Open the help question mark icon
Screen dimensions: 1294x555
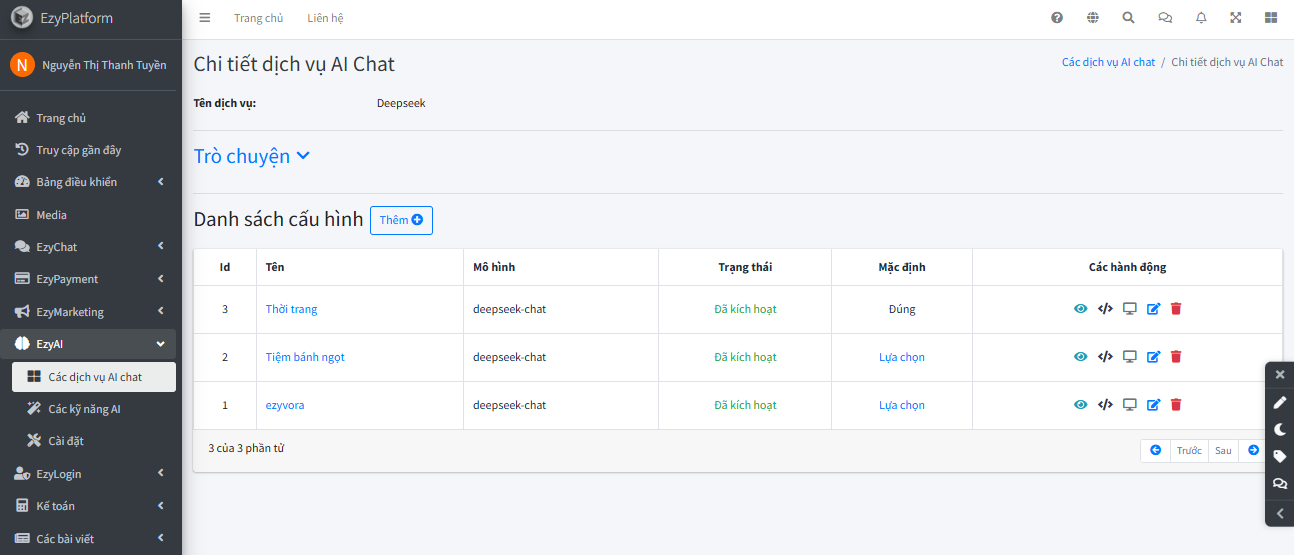1057,18
